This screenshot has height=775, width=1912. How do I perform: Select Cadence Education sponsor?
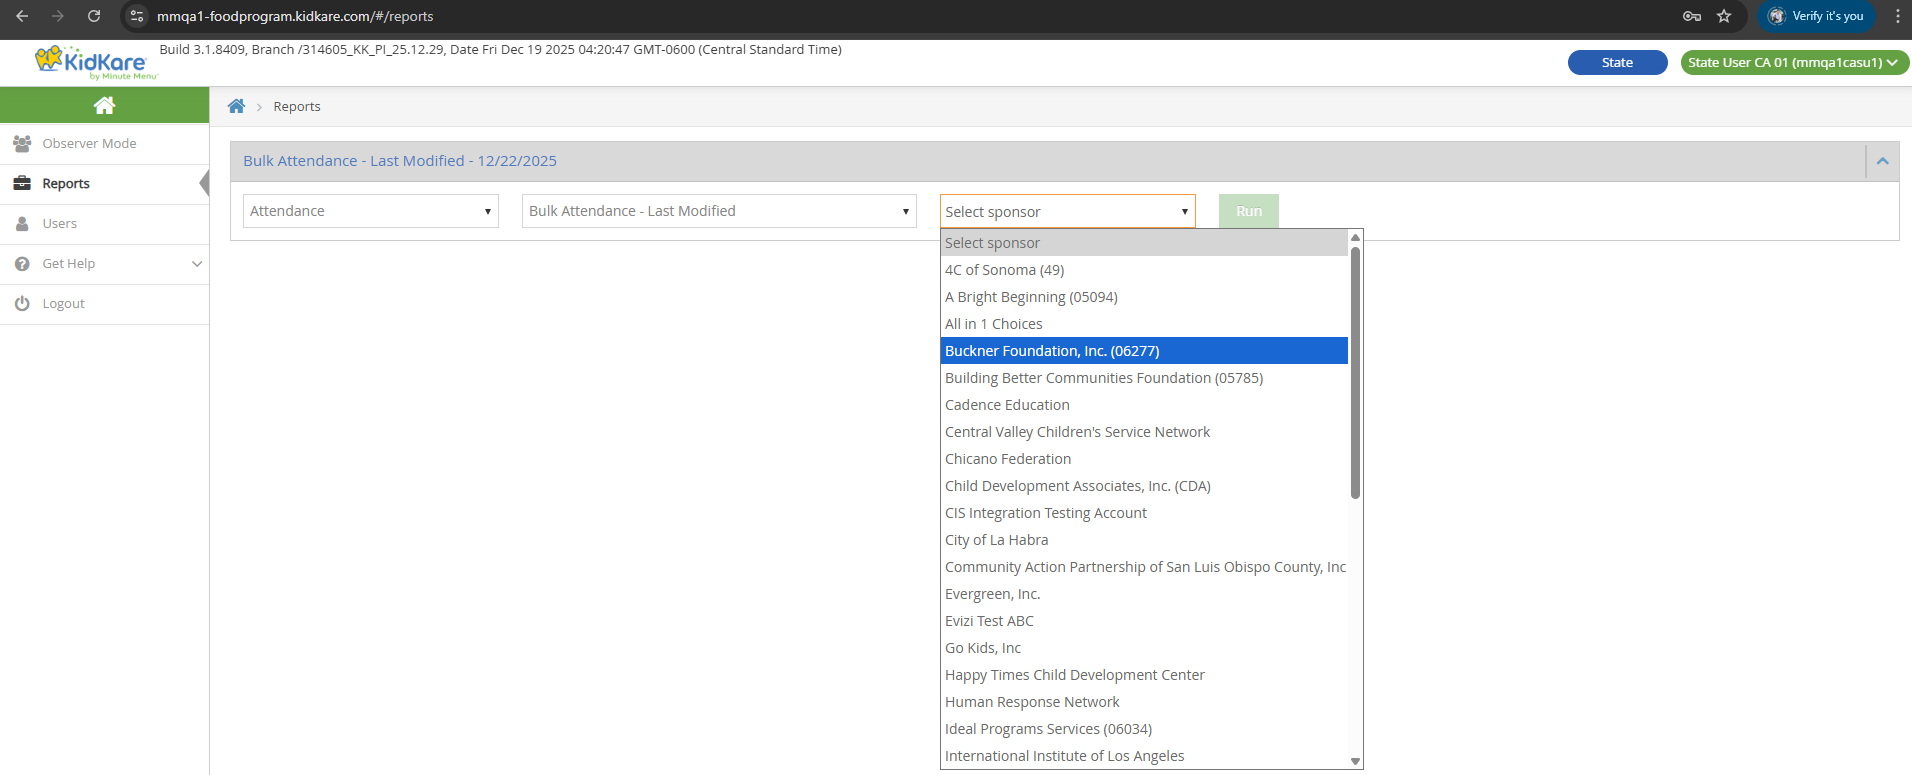click(x=1144, y=405)
